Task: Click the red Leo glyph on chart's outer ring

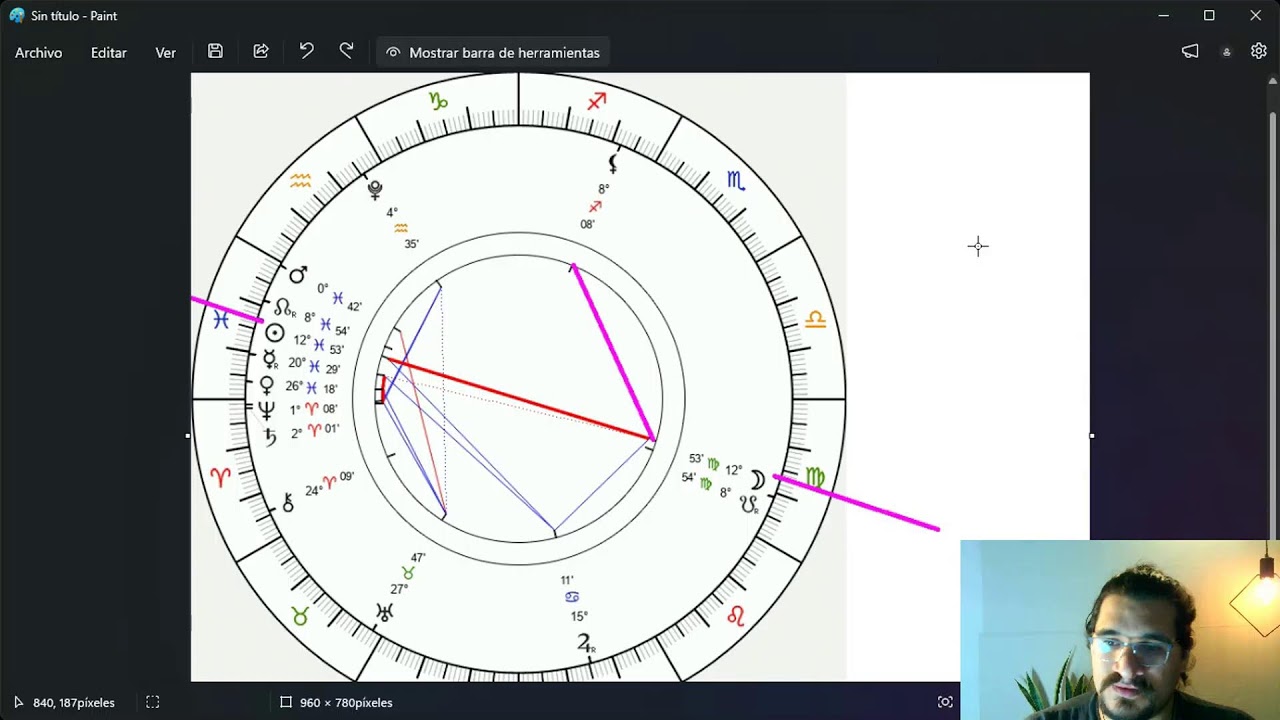Action: [736, 616]
